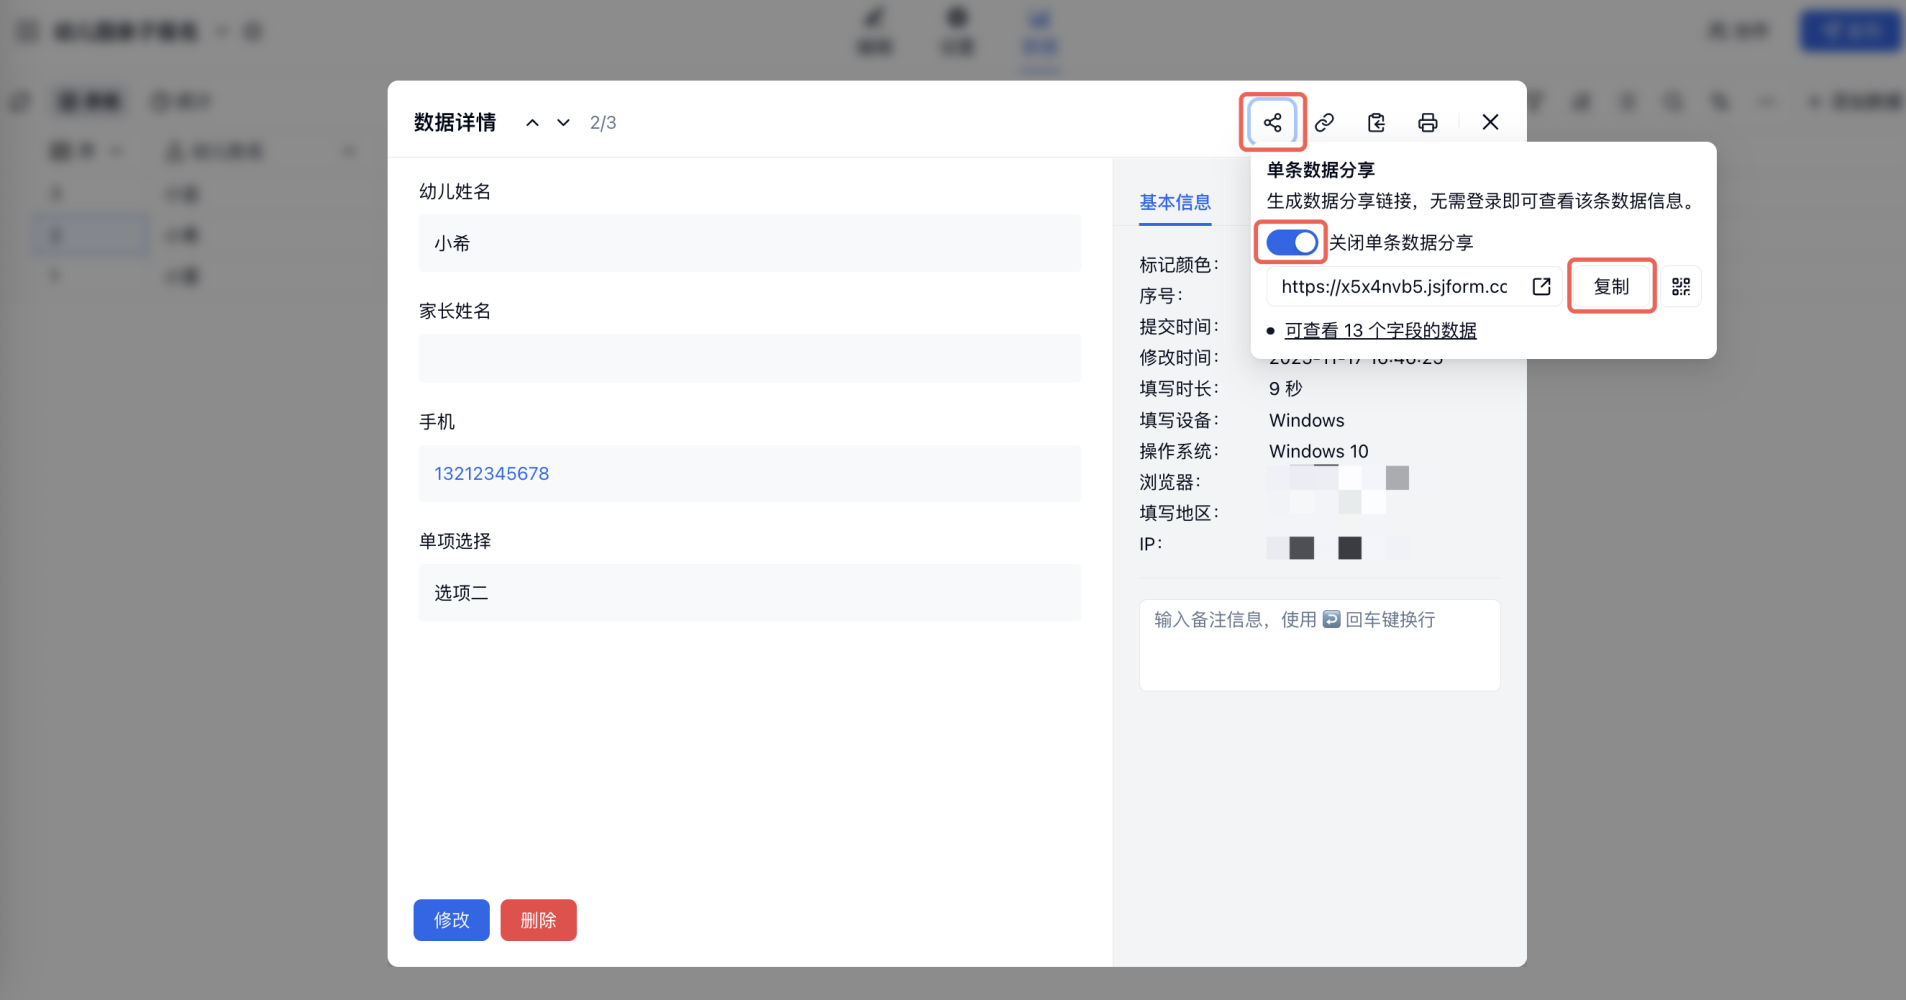Close the 数据详情 dialog

pos(1490,122)
